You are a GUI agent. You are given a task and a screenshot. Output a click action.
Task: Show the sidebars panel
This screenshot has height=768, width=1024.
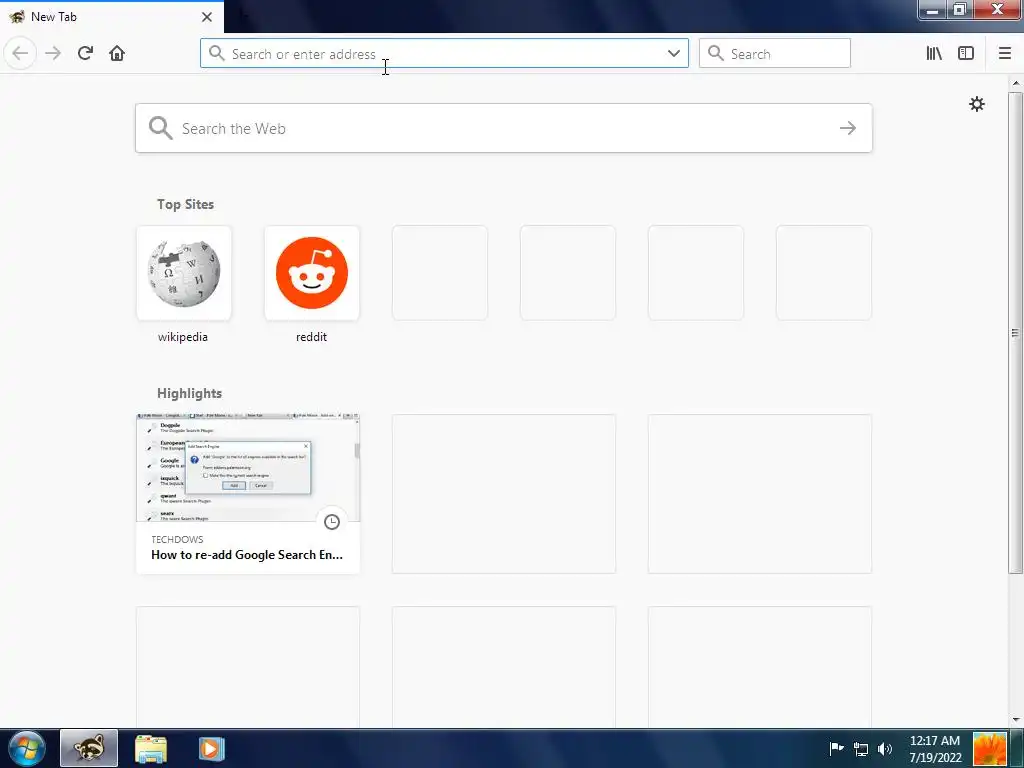coord(966,53)
